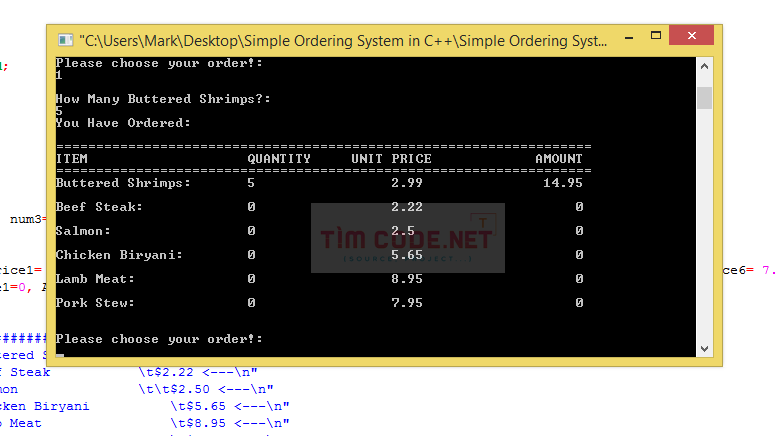The width and height of the screenshot is (776, 436).
Task: Click '\t$5.65 <---\n"' code line in editor
Action: 230,406
